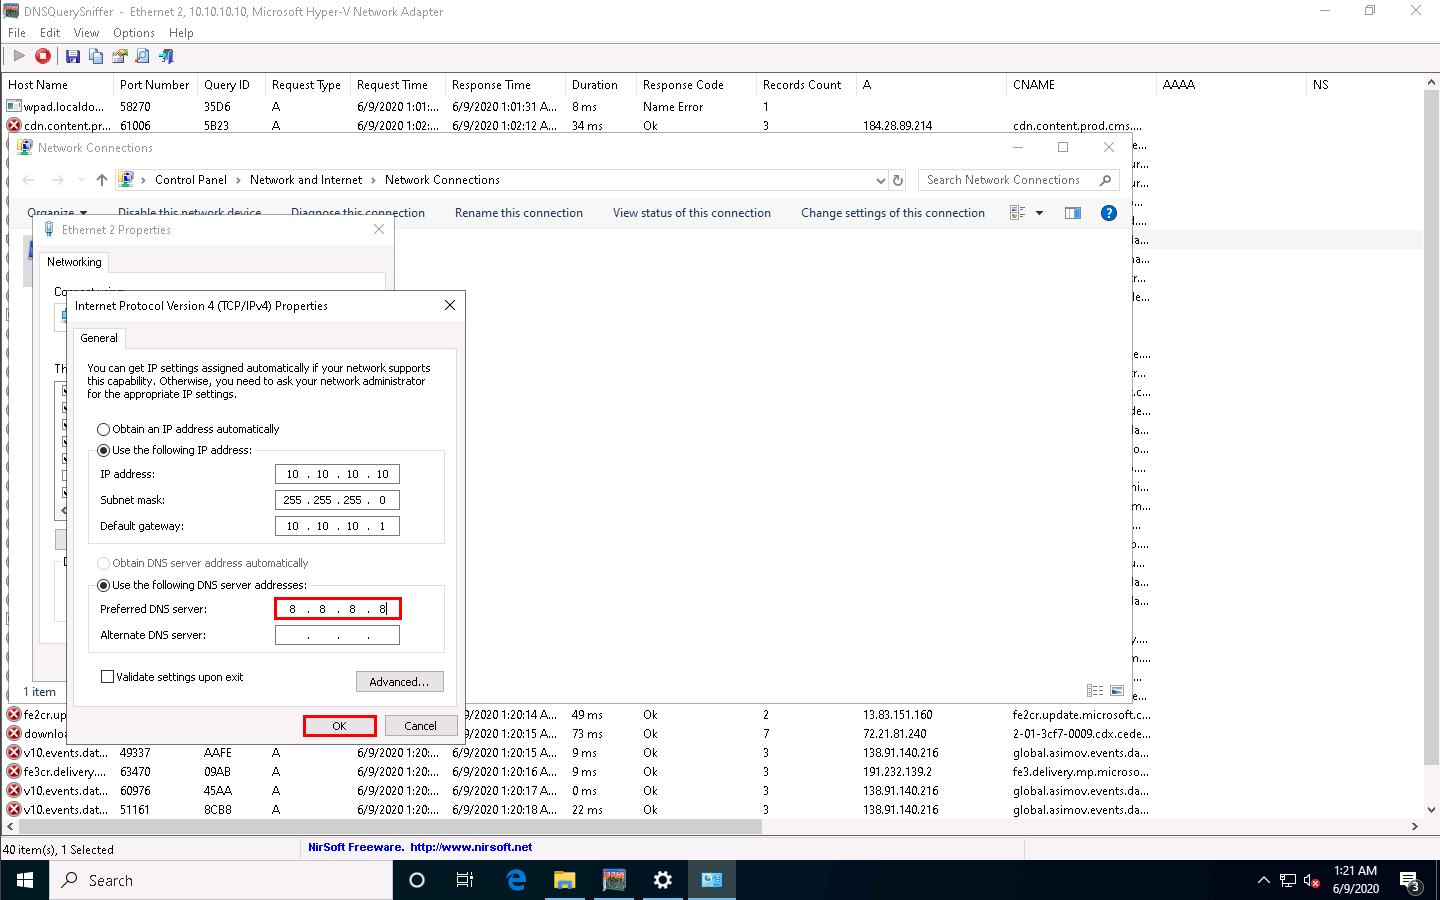1440x900 pixels.
Task: Expand the address bar history dropdown
Action: [880, 180]
